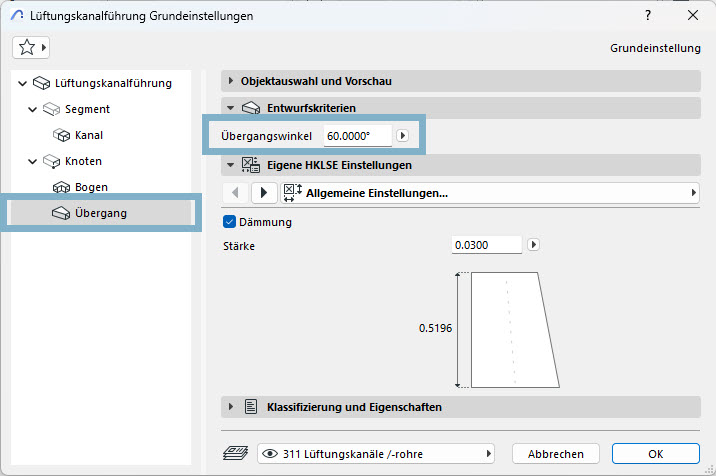
Task: Edit the Übergangswinkel value field
Action: pos(358,136)
